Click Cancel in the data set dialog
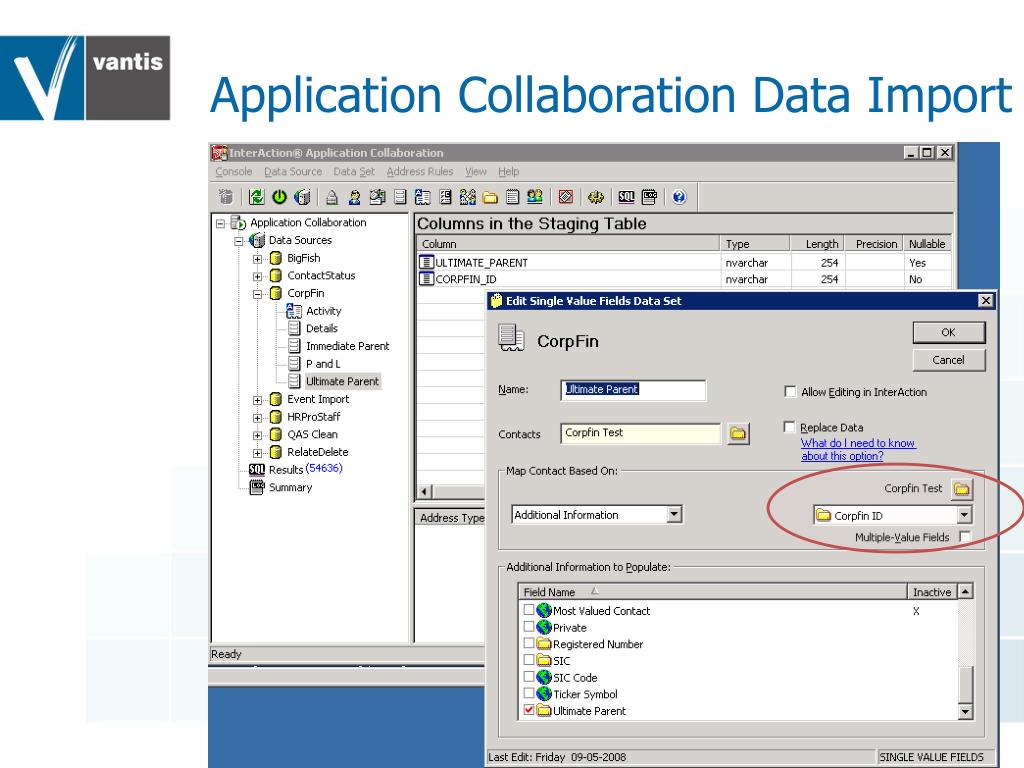This screenshot has width=1024, height=768. 948,360
